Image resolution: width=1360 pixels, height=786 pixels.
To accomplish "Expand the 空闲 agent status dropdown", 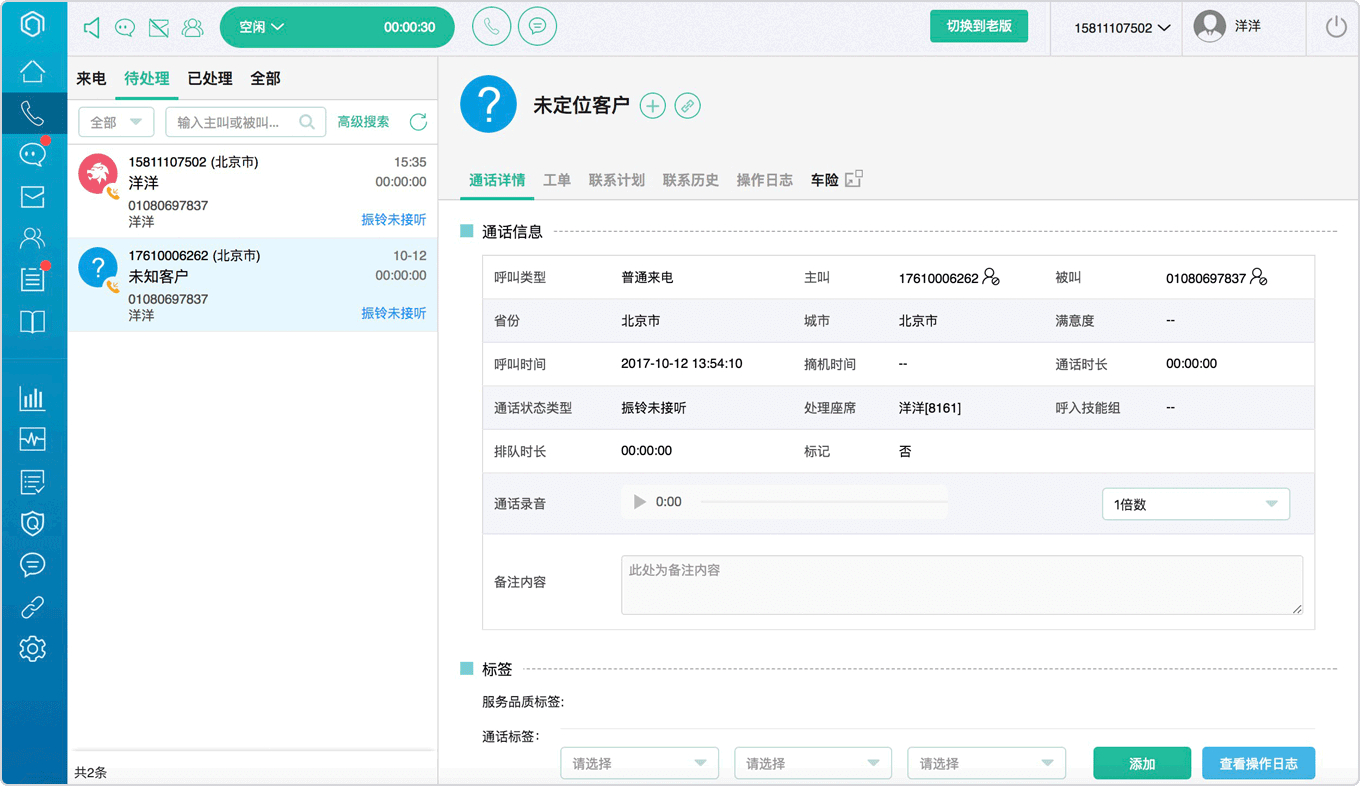I will (337, 28).
